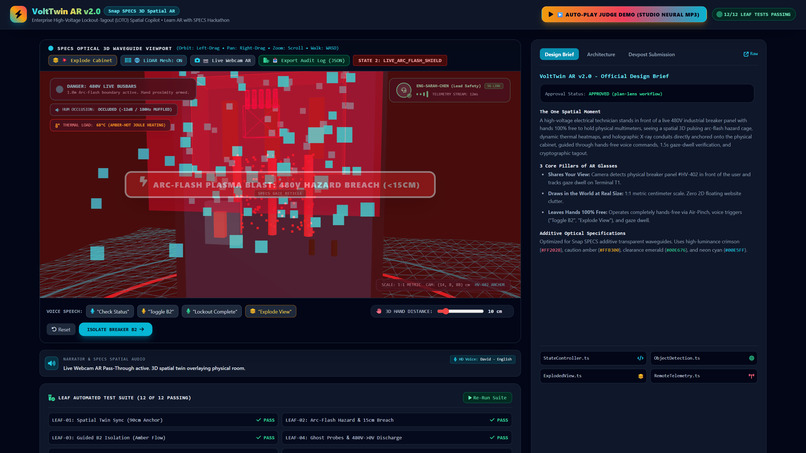Viewport: 806px width, 453px height.
Task: Export Audit Log as JSON
Action: pyautogui.click(x=304, y=61)
